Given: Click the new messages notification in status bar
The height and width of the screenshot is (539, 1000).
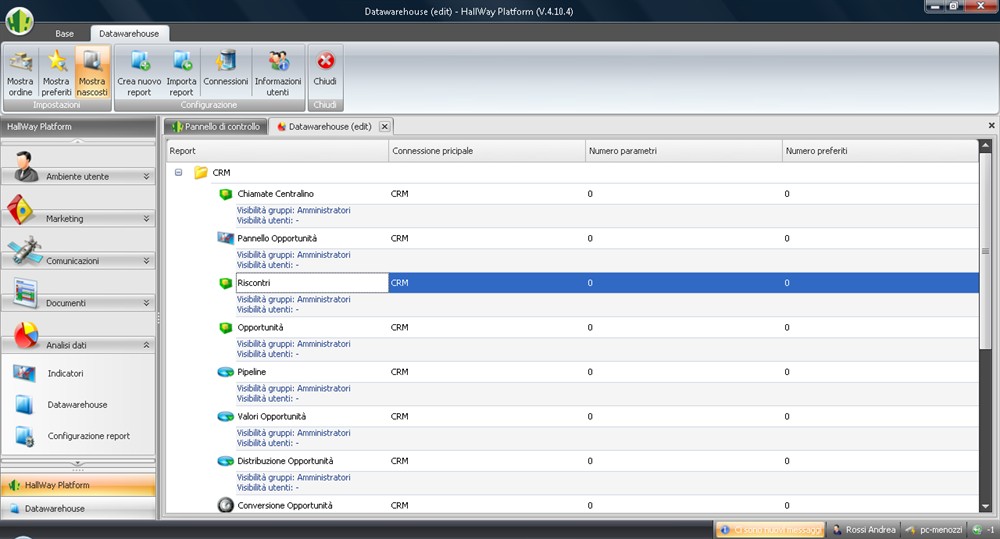Looking at the screenshot, I should pyautogui.click(x=770, y=529).
